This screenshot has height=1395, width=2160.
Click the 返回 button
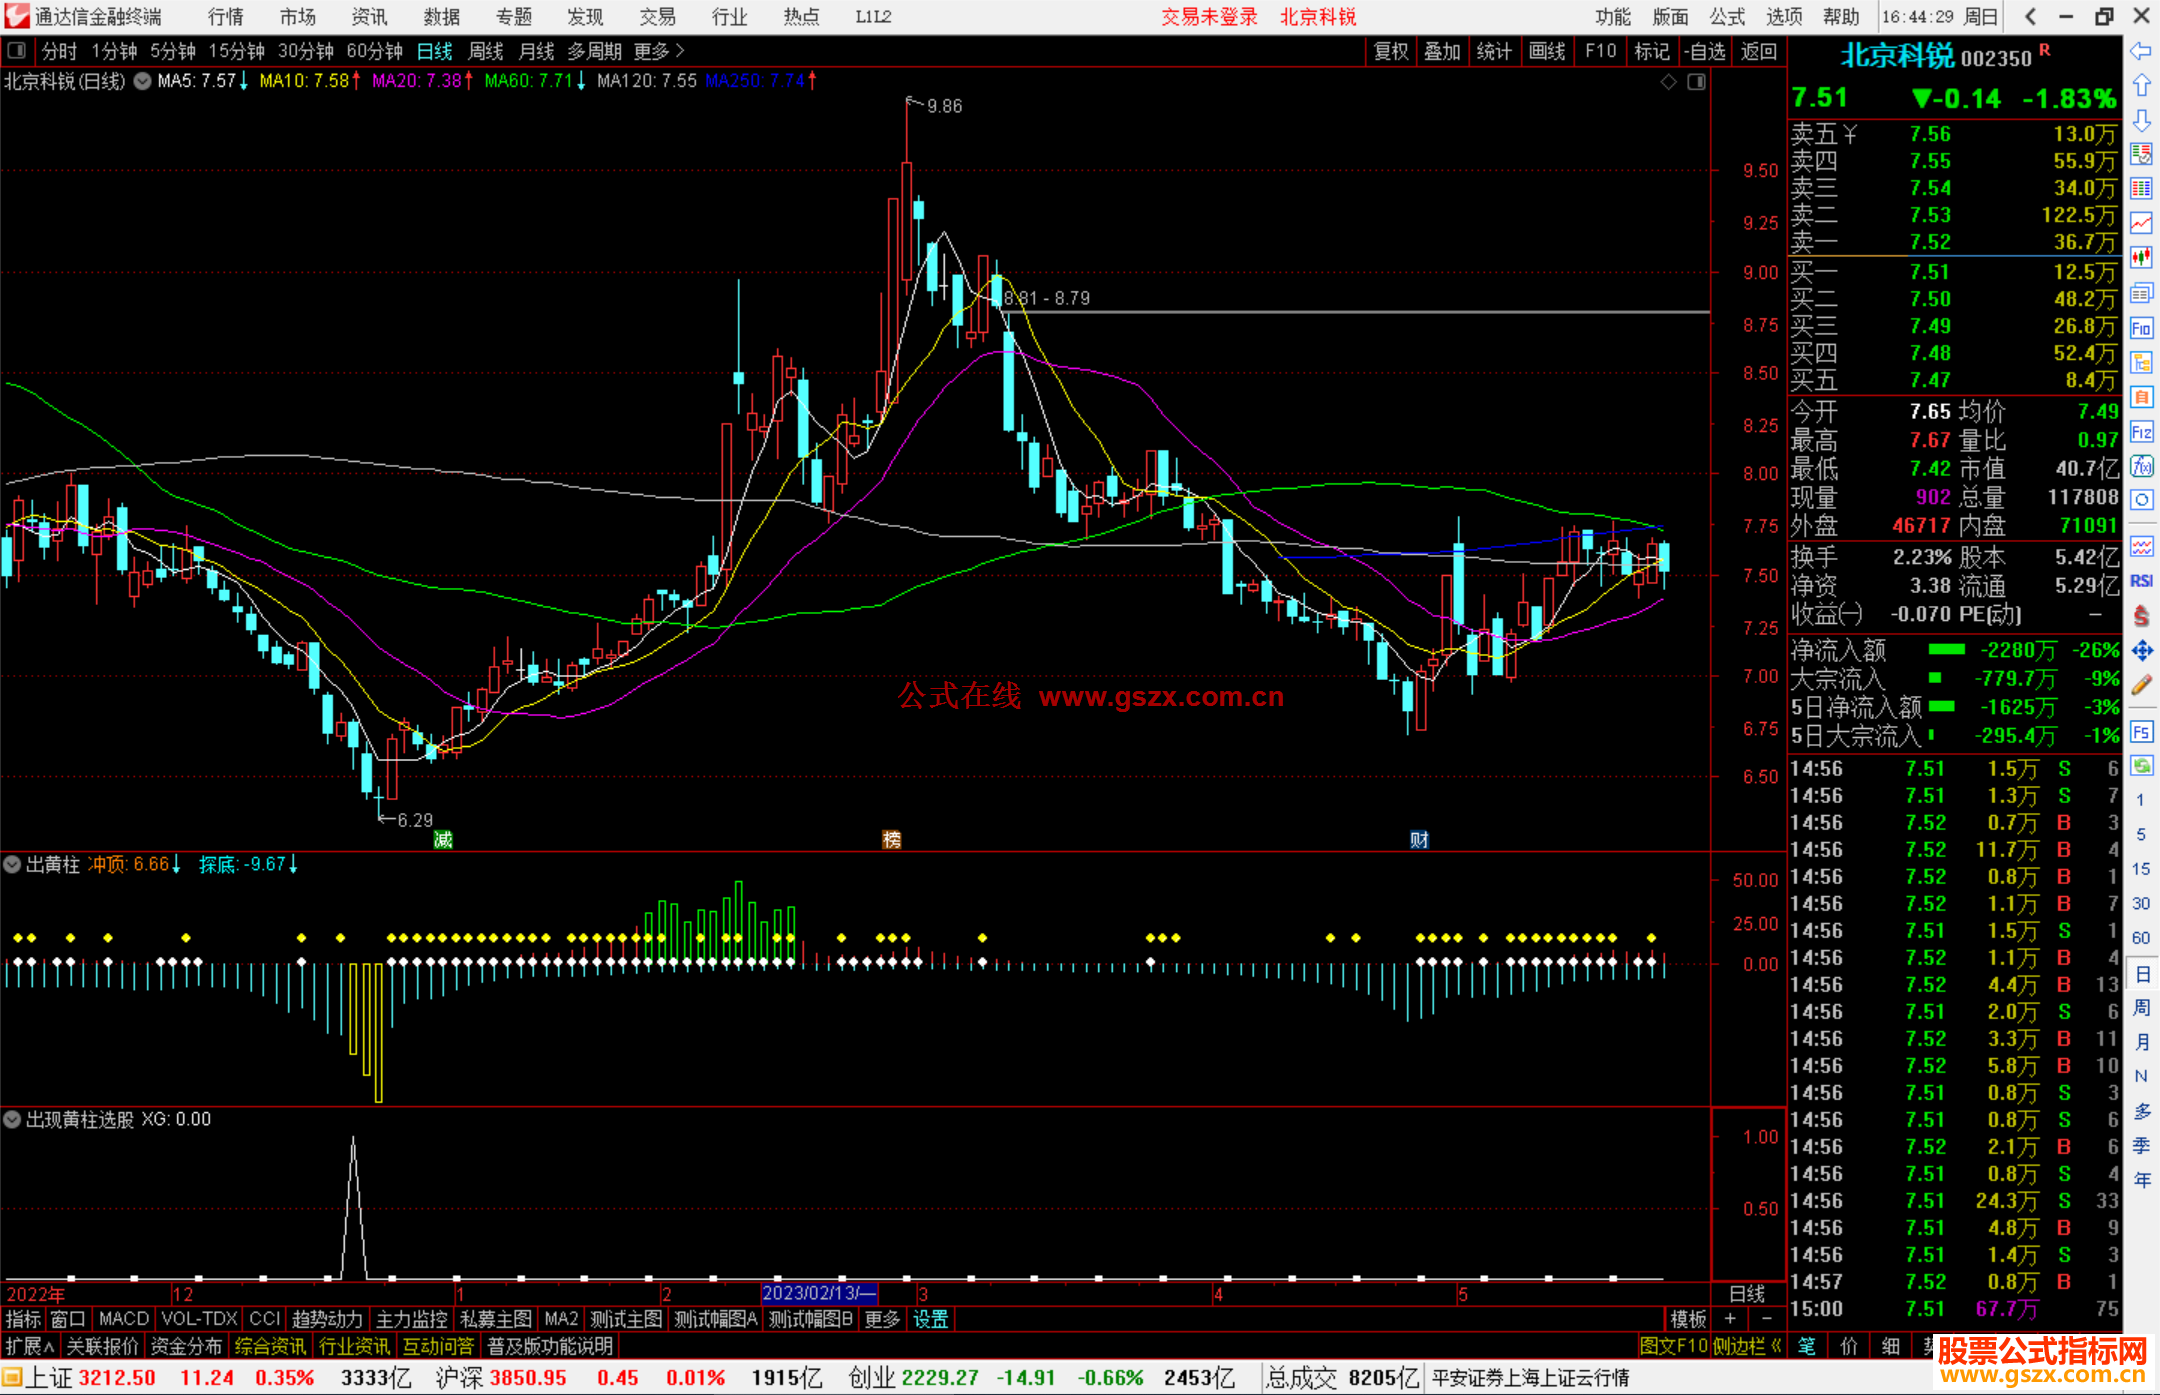point(1758,51)
